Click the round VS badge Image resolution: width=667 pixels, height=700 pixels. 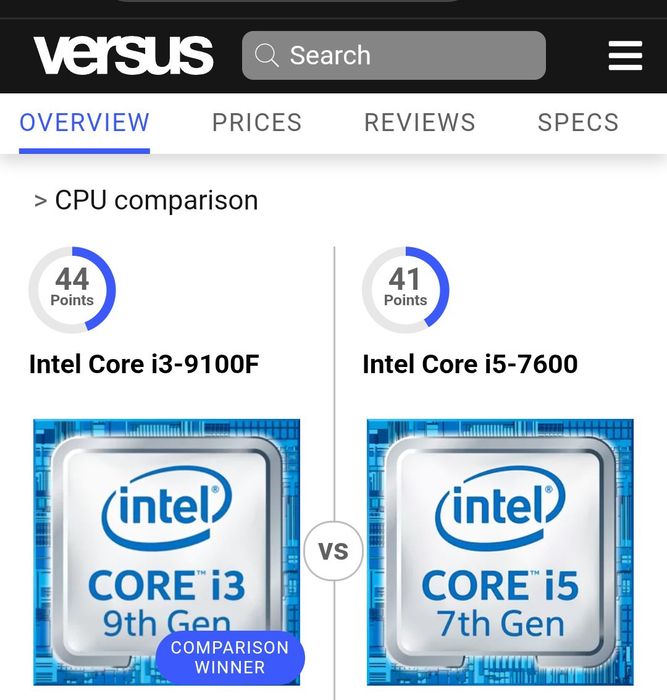[x=334, y=551]
